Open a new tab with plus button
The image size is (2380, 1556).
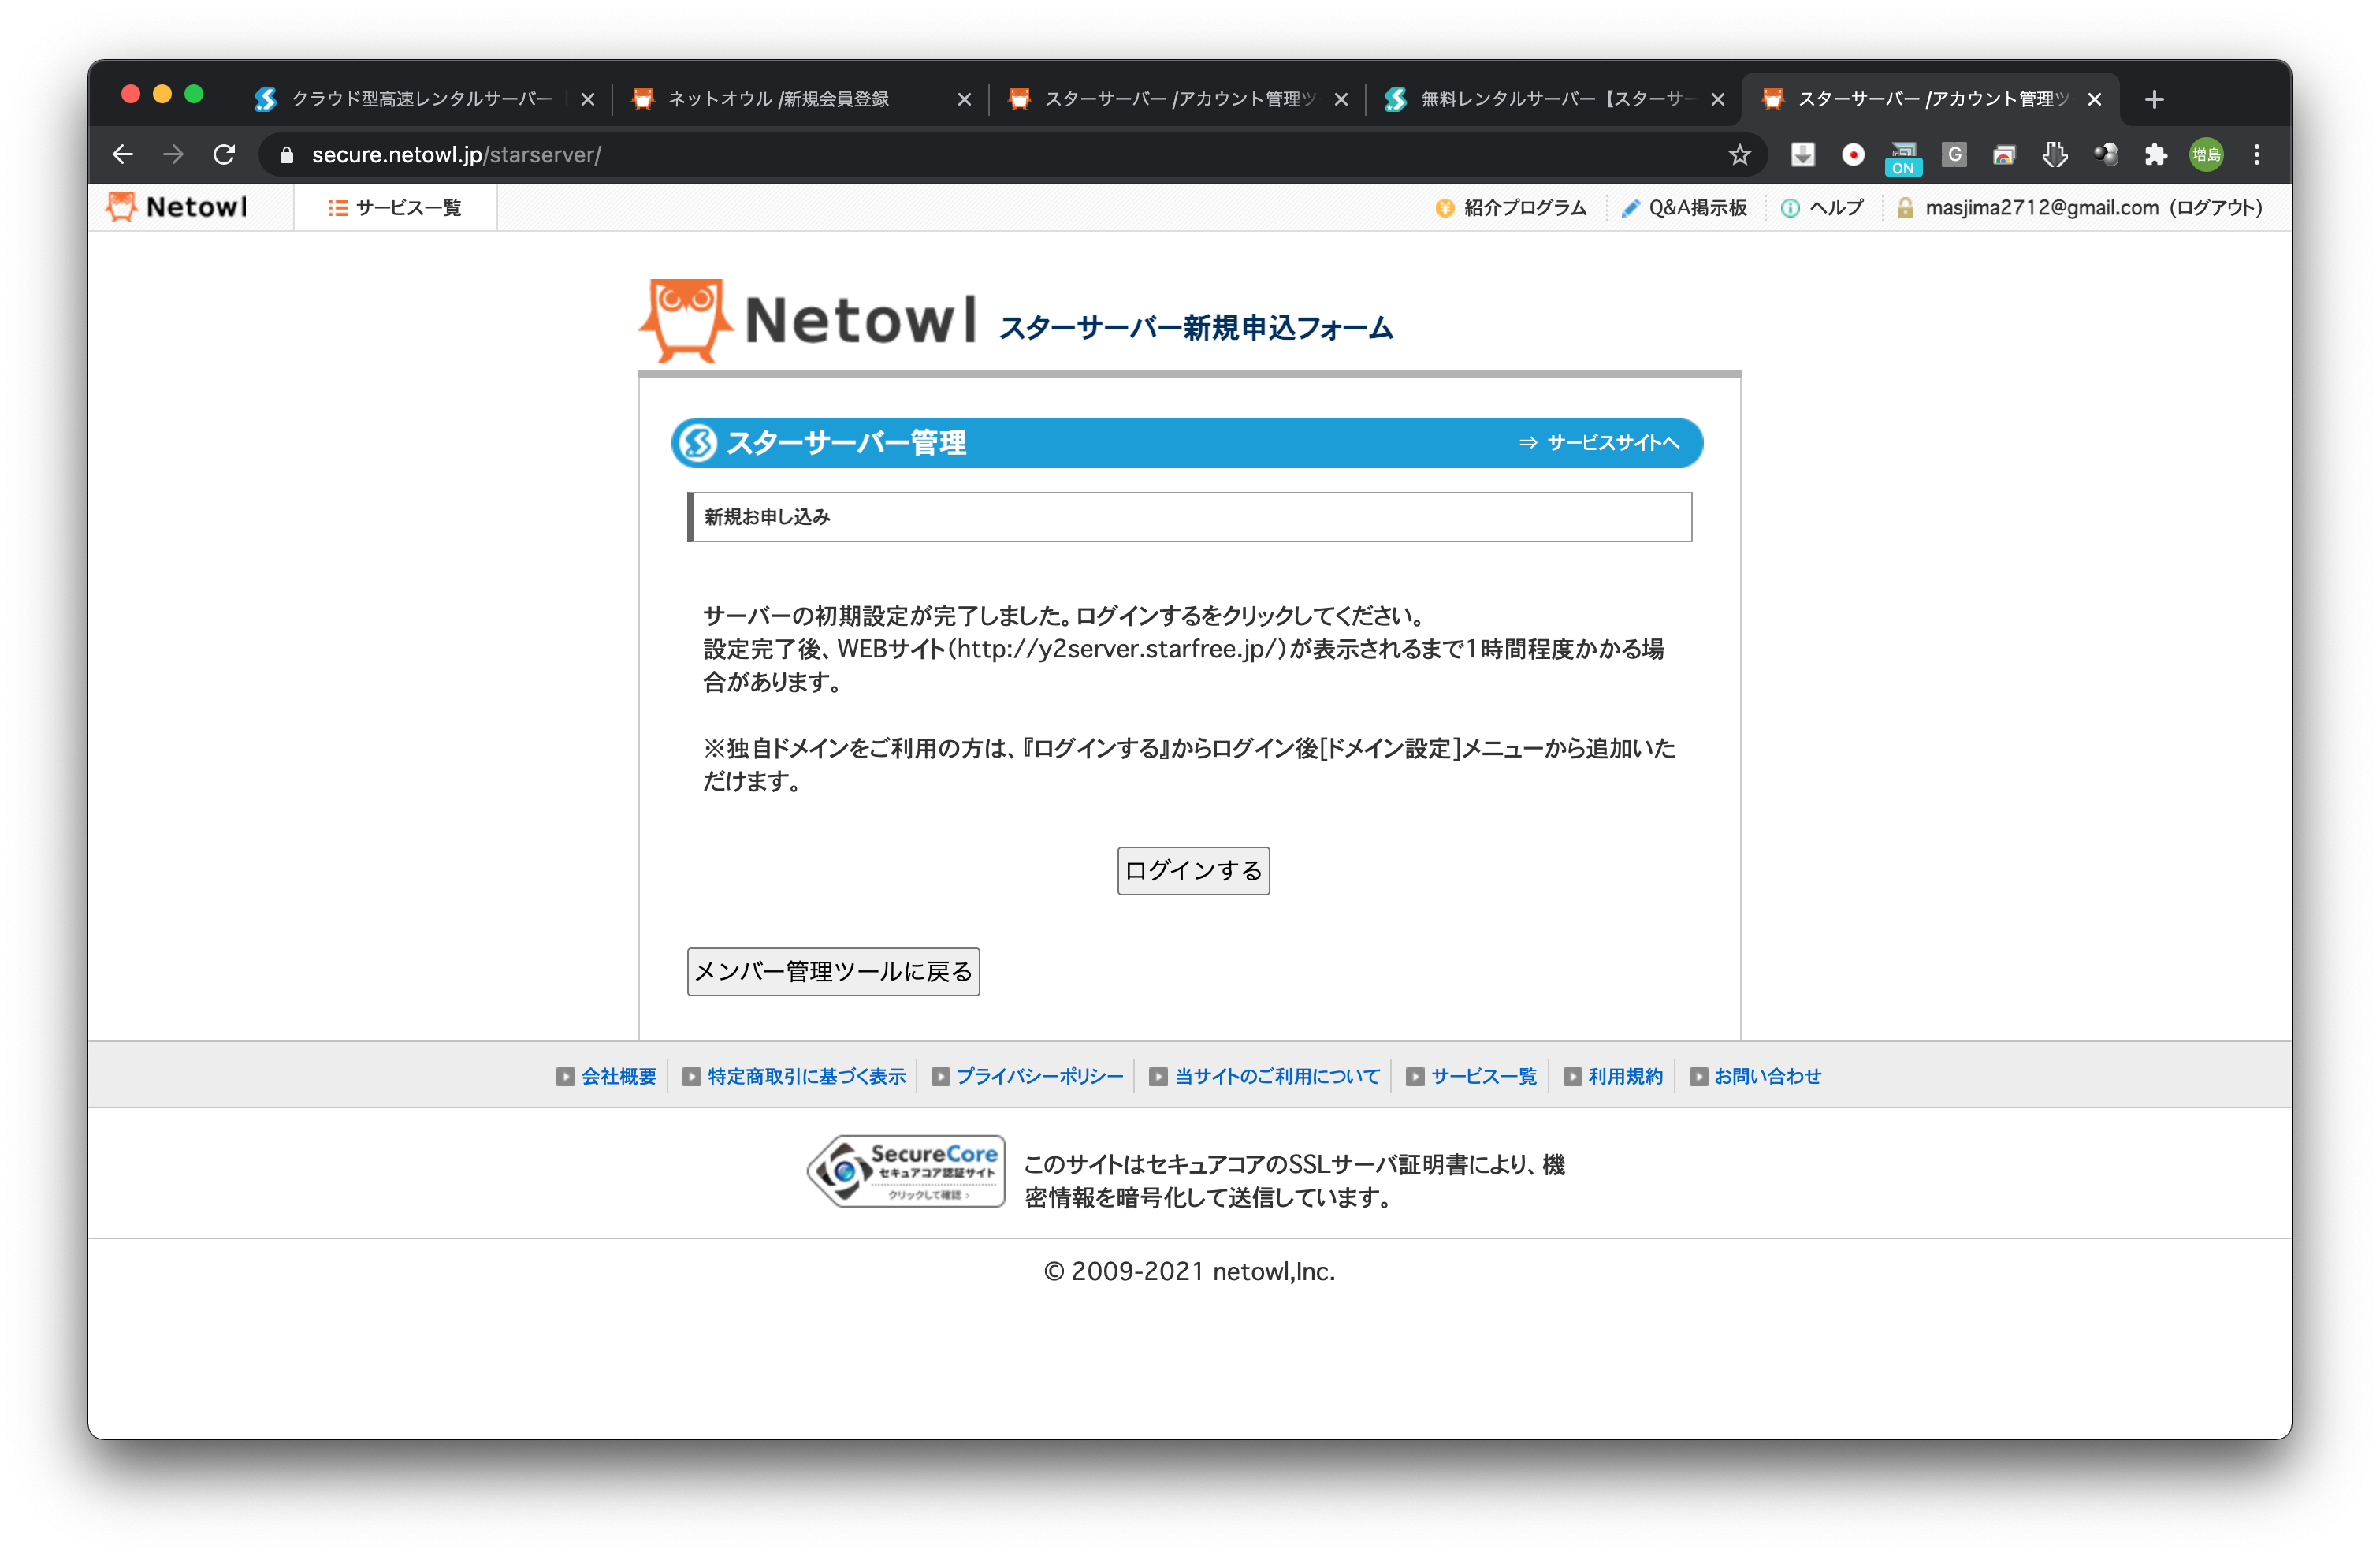pyautogui.click(x=2154, y=99)
